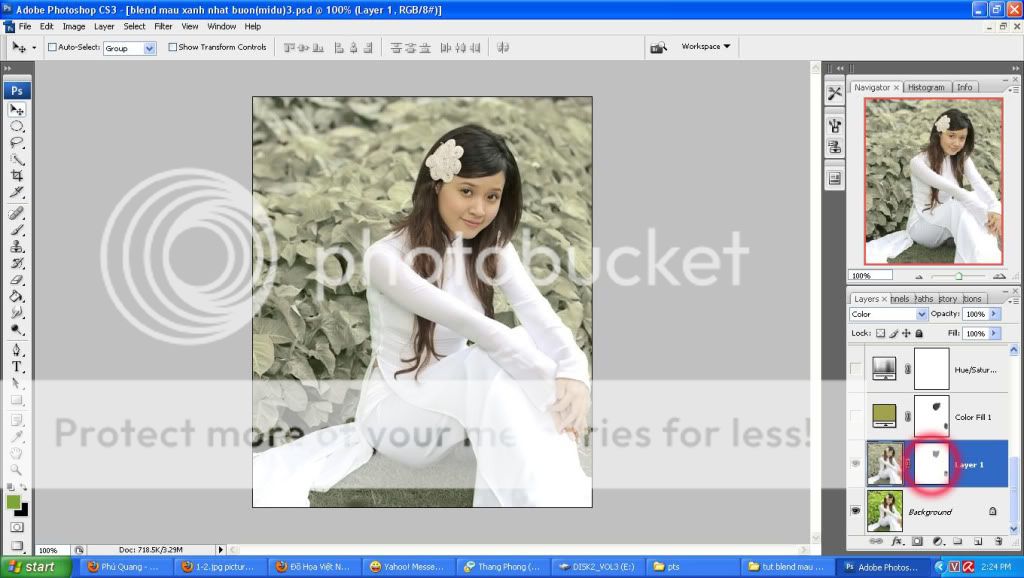
Task: Click the Windows start button
Action: tap(34, 567)
